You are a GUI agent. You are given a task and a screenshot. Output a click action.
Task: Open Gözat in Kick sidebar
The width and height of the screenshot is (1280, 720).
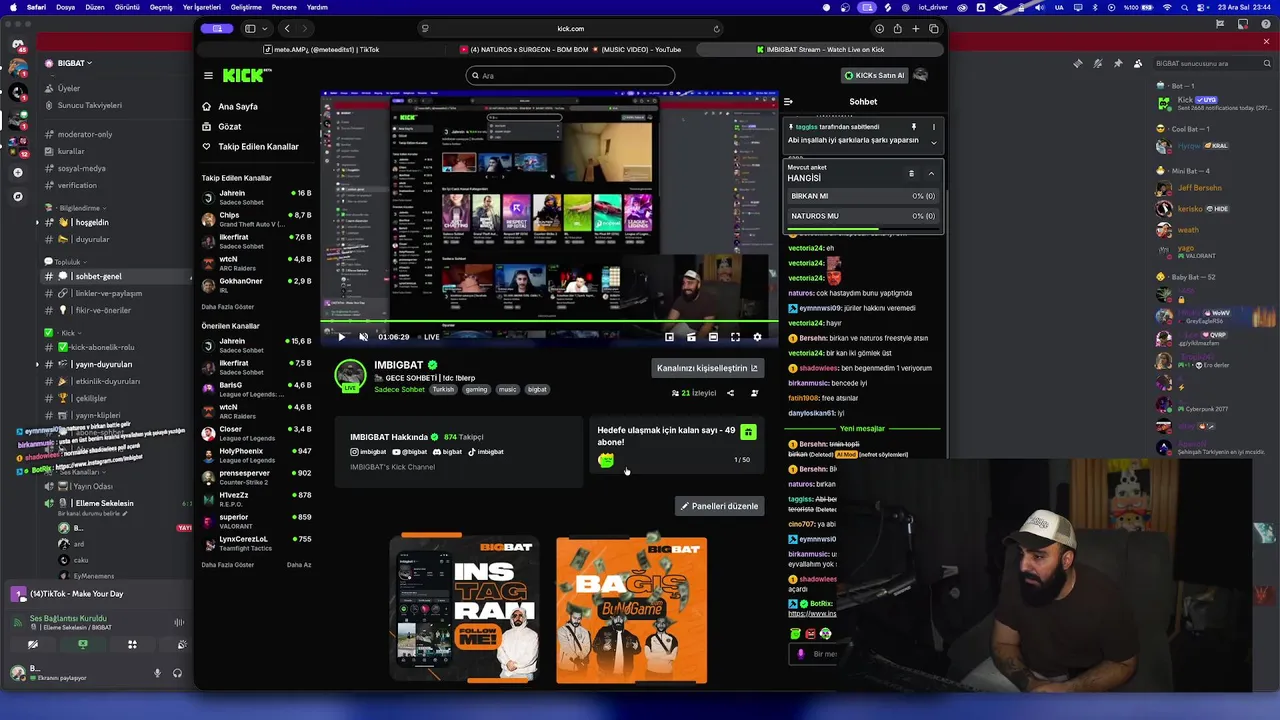(x=221, y=127)
